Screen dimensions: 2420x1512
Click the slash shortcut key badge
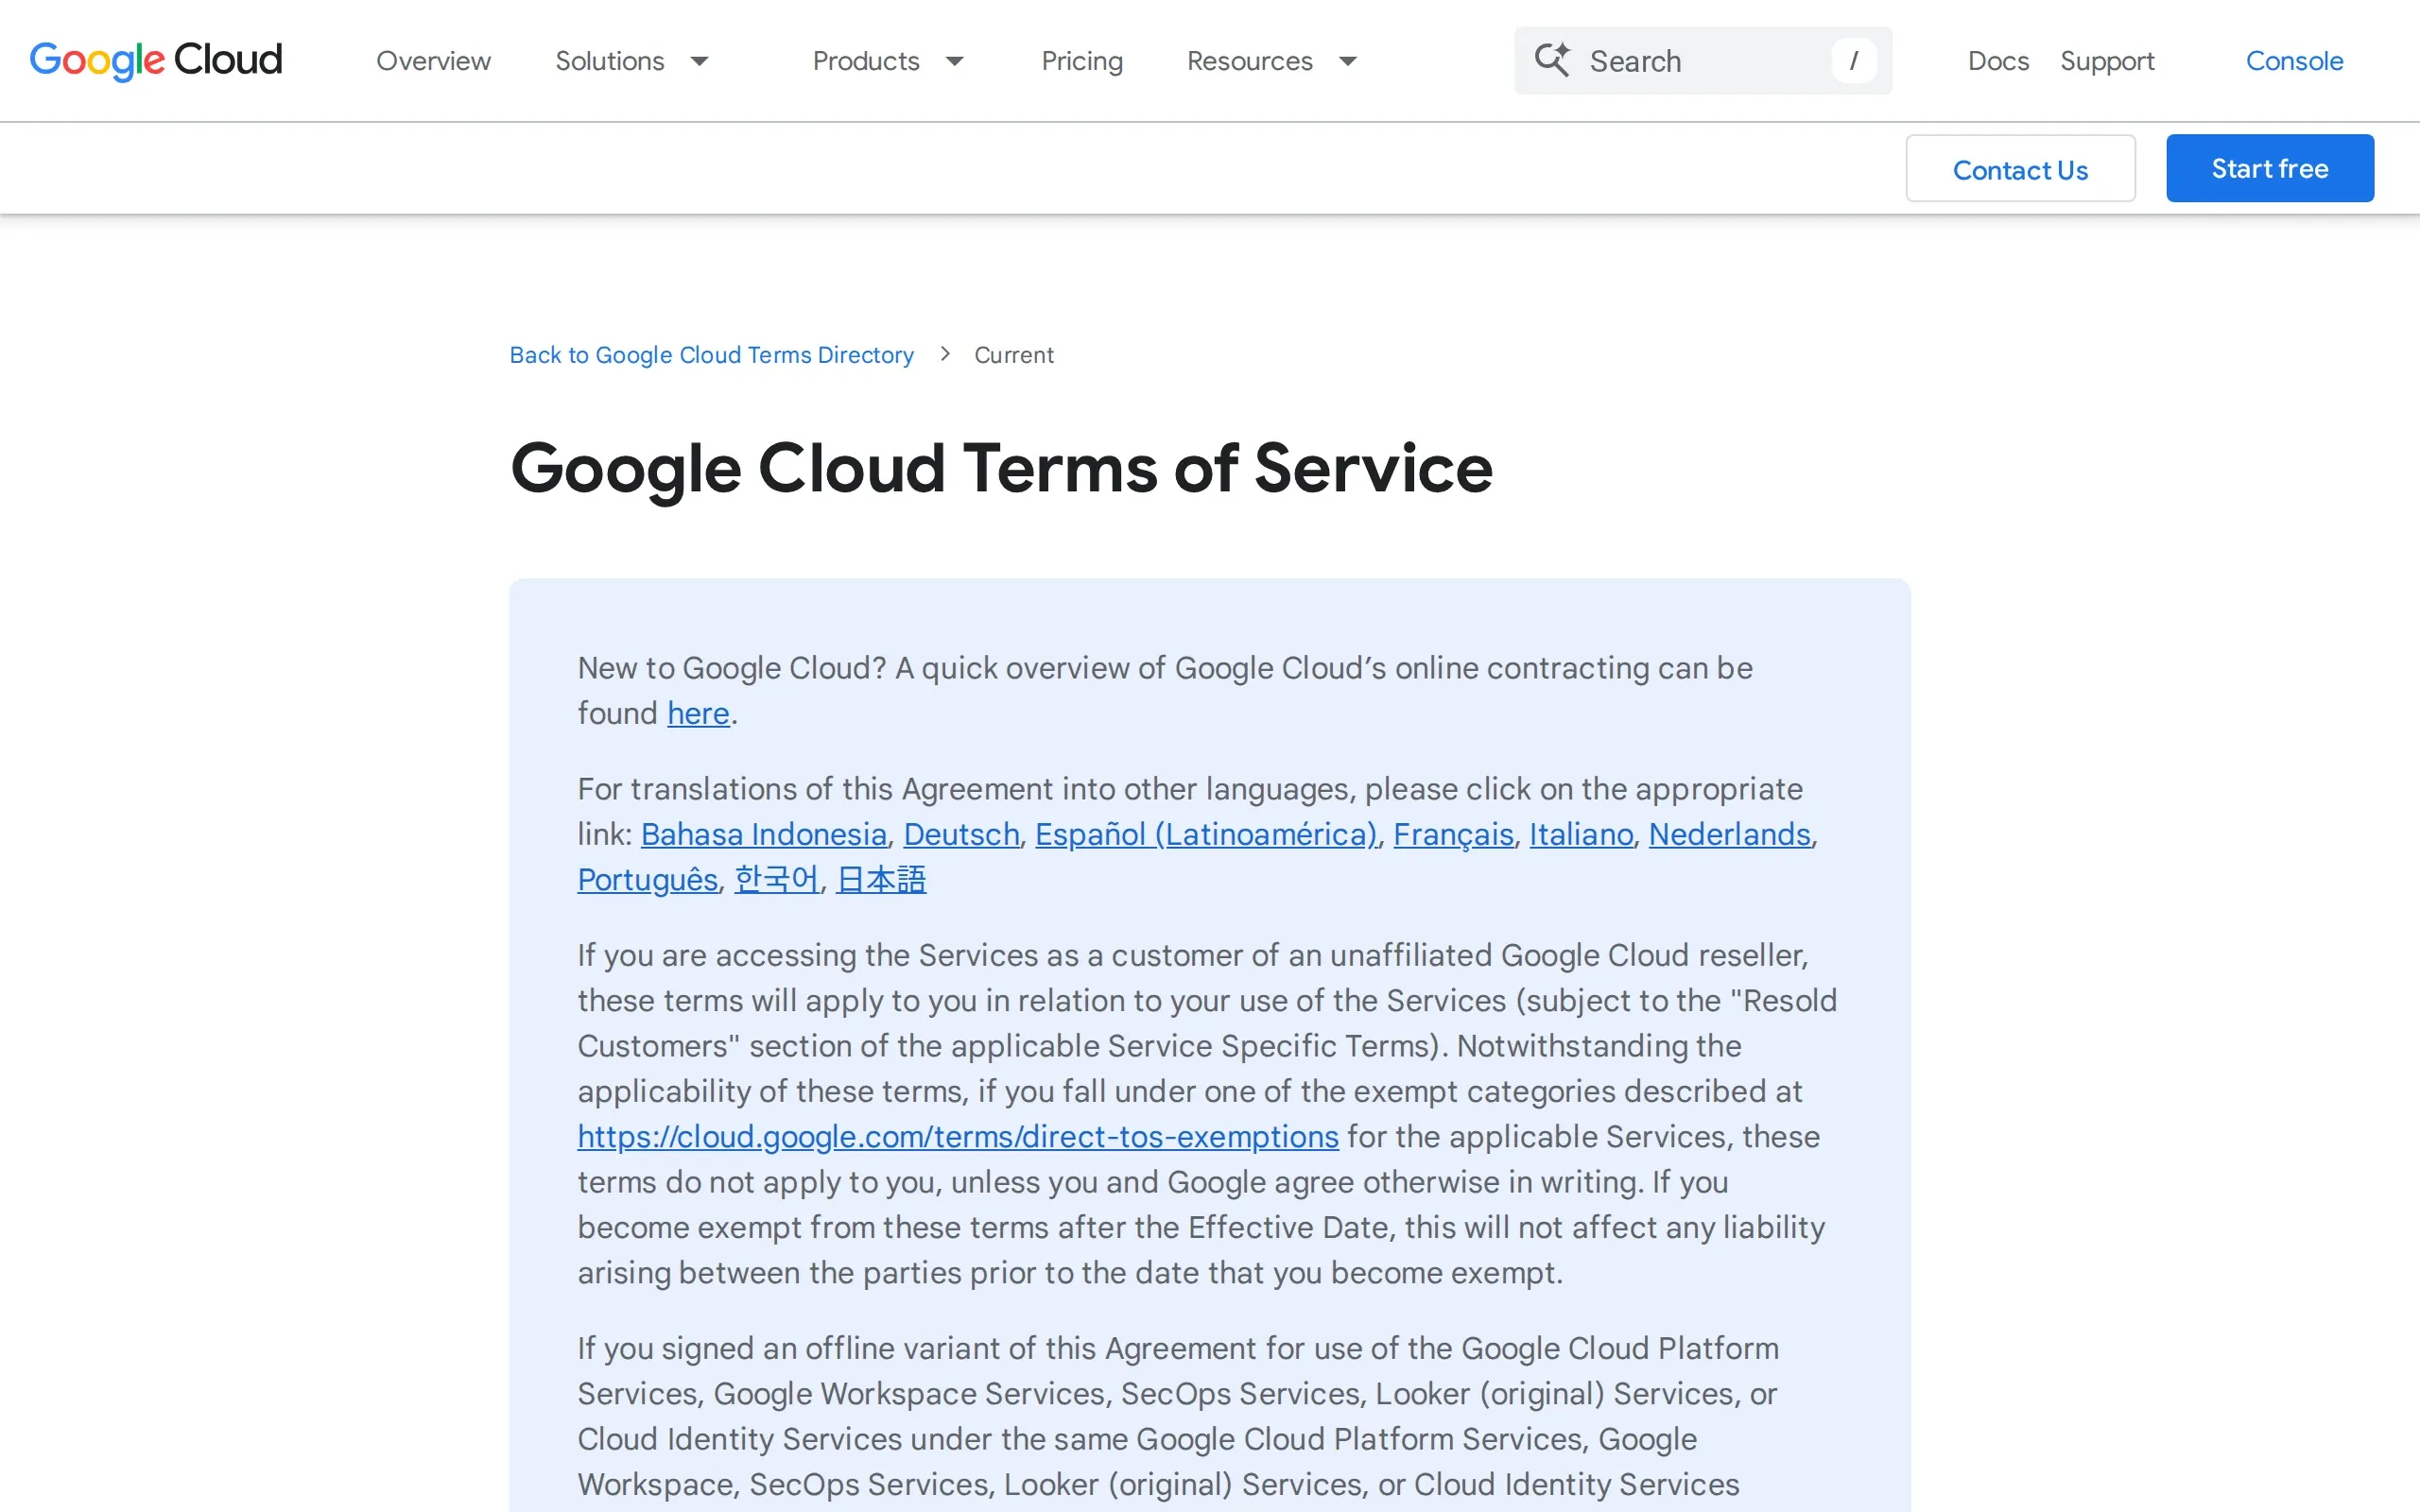[x=1853, y=61]
